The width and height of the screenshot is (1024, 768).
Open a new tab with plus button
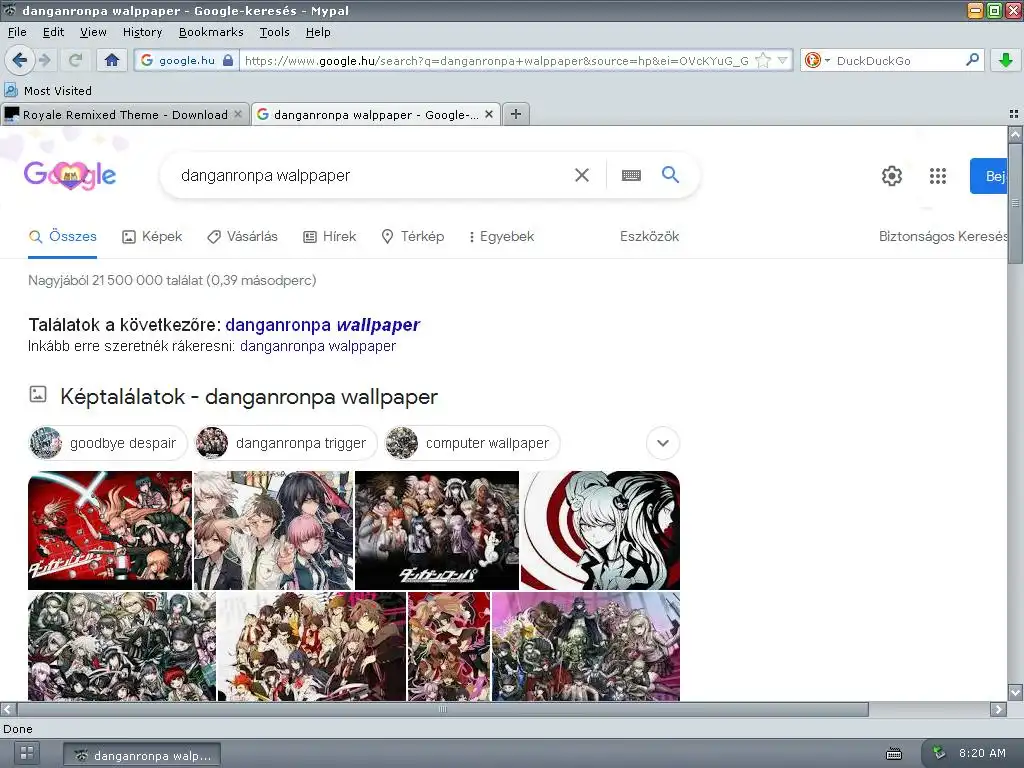pos(516,114)
